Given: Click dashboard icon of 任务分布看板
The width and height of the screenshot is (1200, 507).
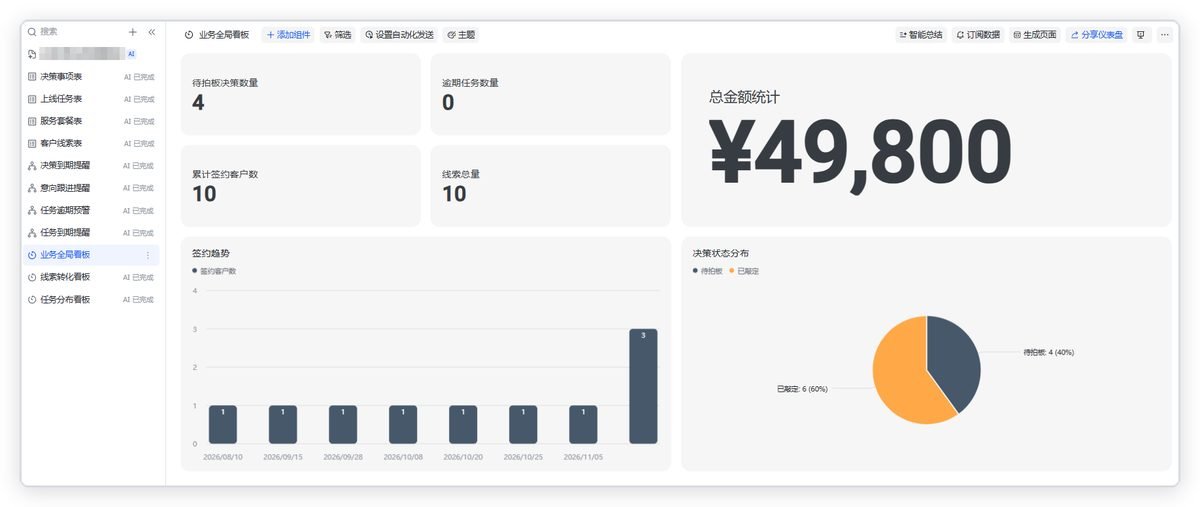Looking at the screenshot, I should tap(32, 299).
